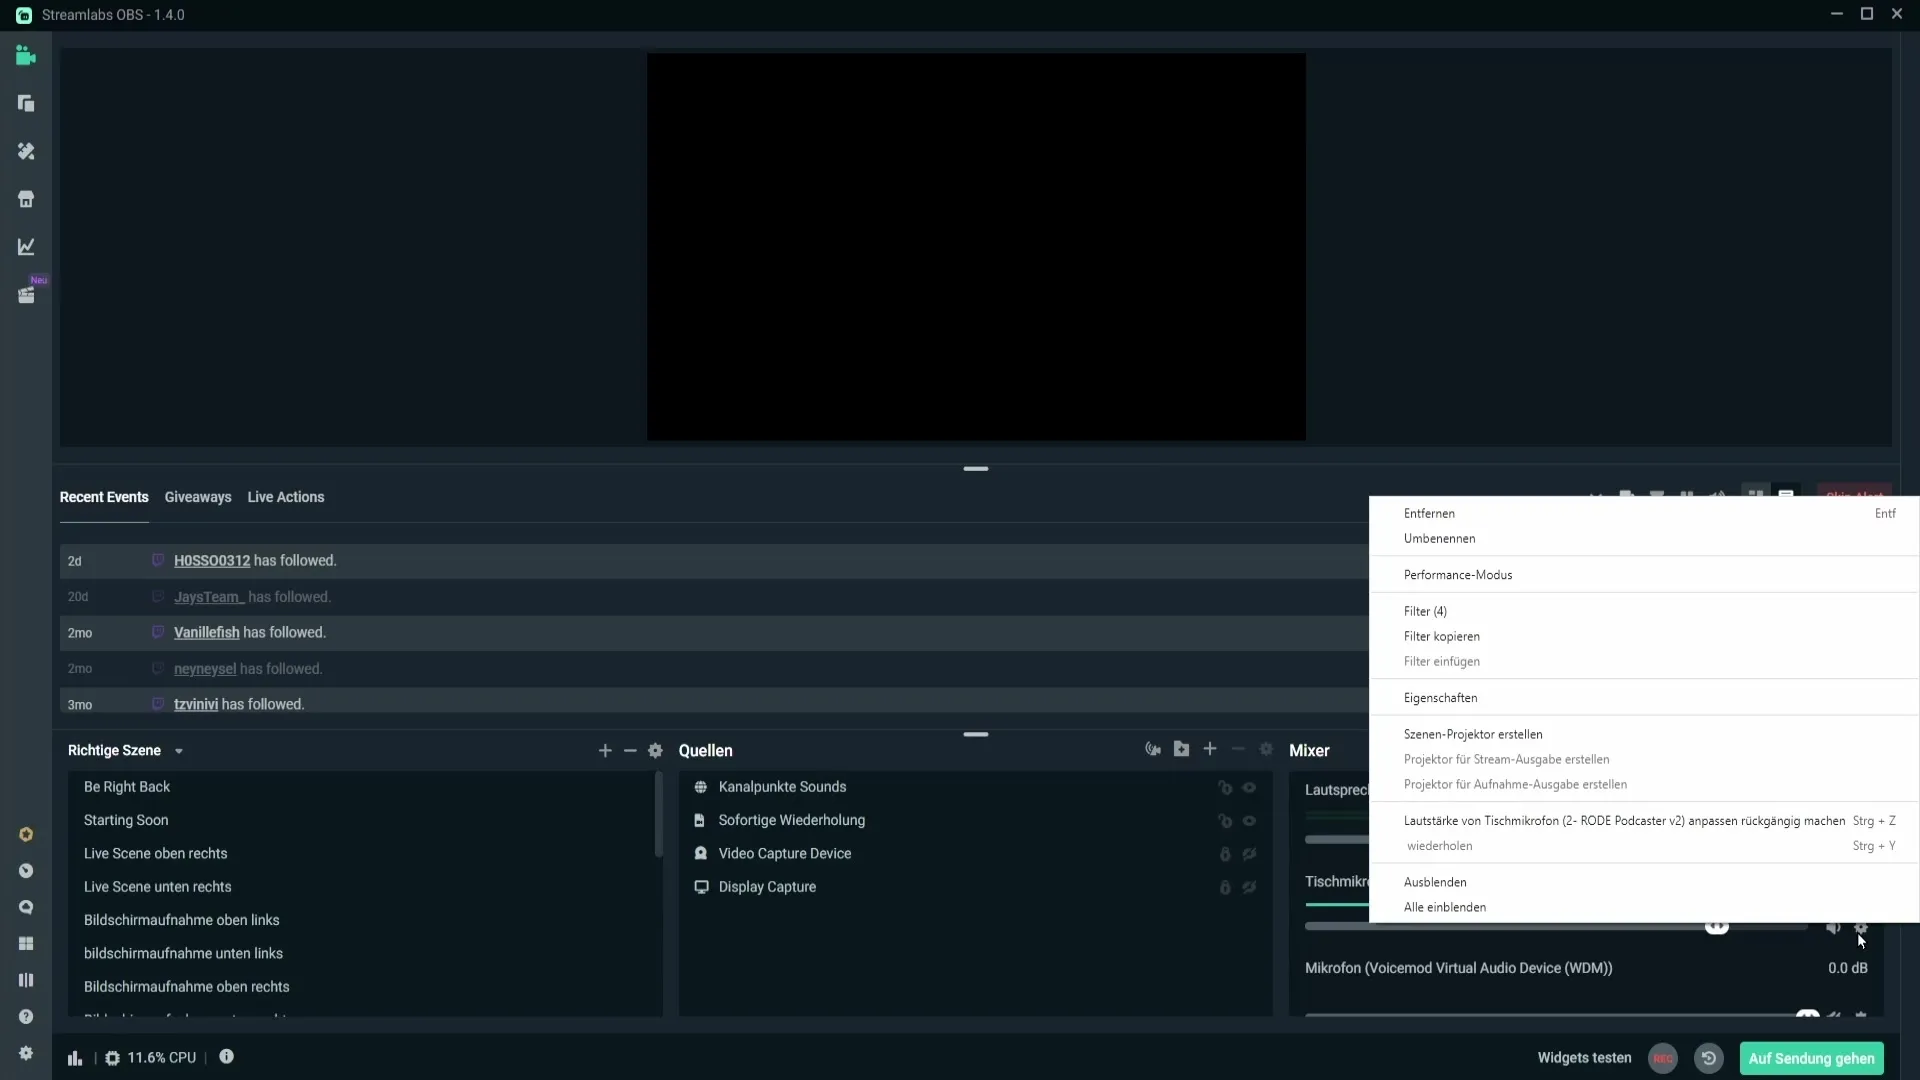
Task: Open JaysTeam_ follower link
Action: 209,597
